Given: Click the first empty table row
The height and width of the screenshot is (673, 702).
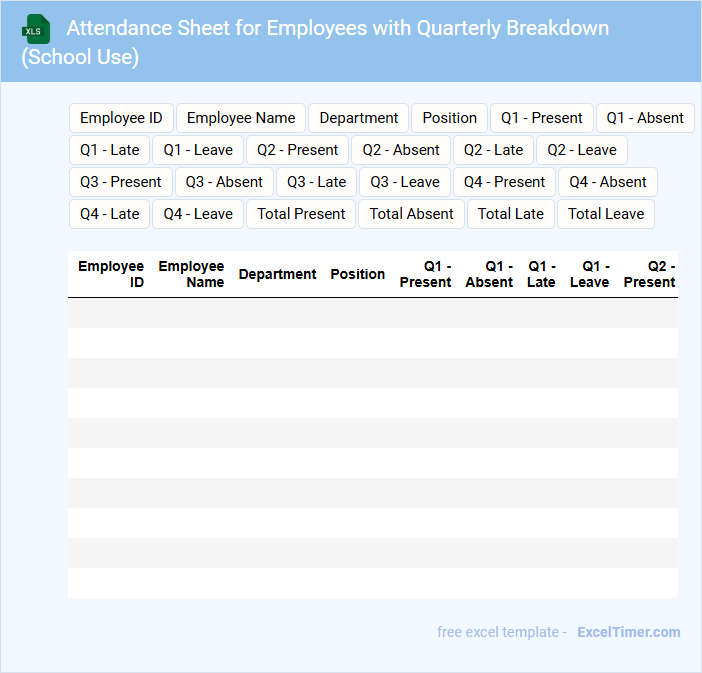Looking at the screenshot, I should [x=372, y=313].
